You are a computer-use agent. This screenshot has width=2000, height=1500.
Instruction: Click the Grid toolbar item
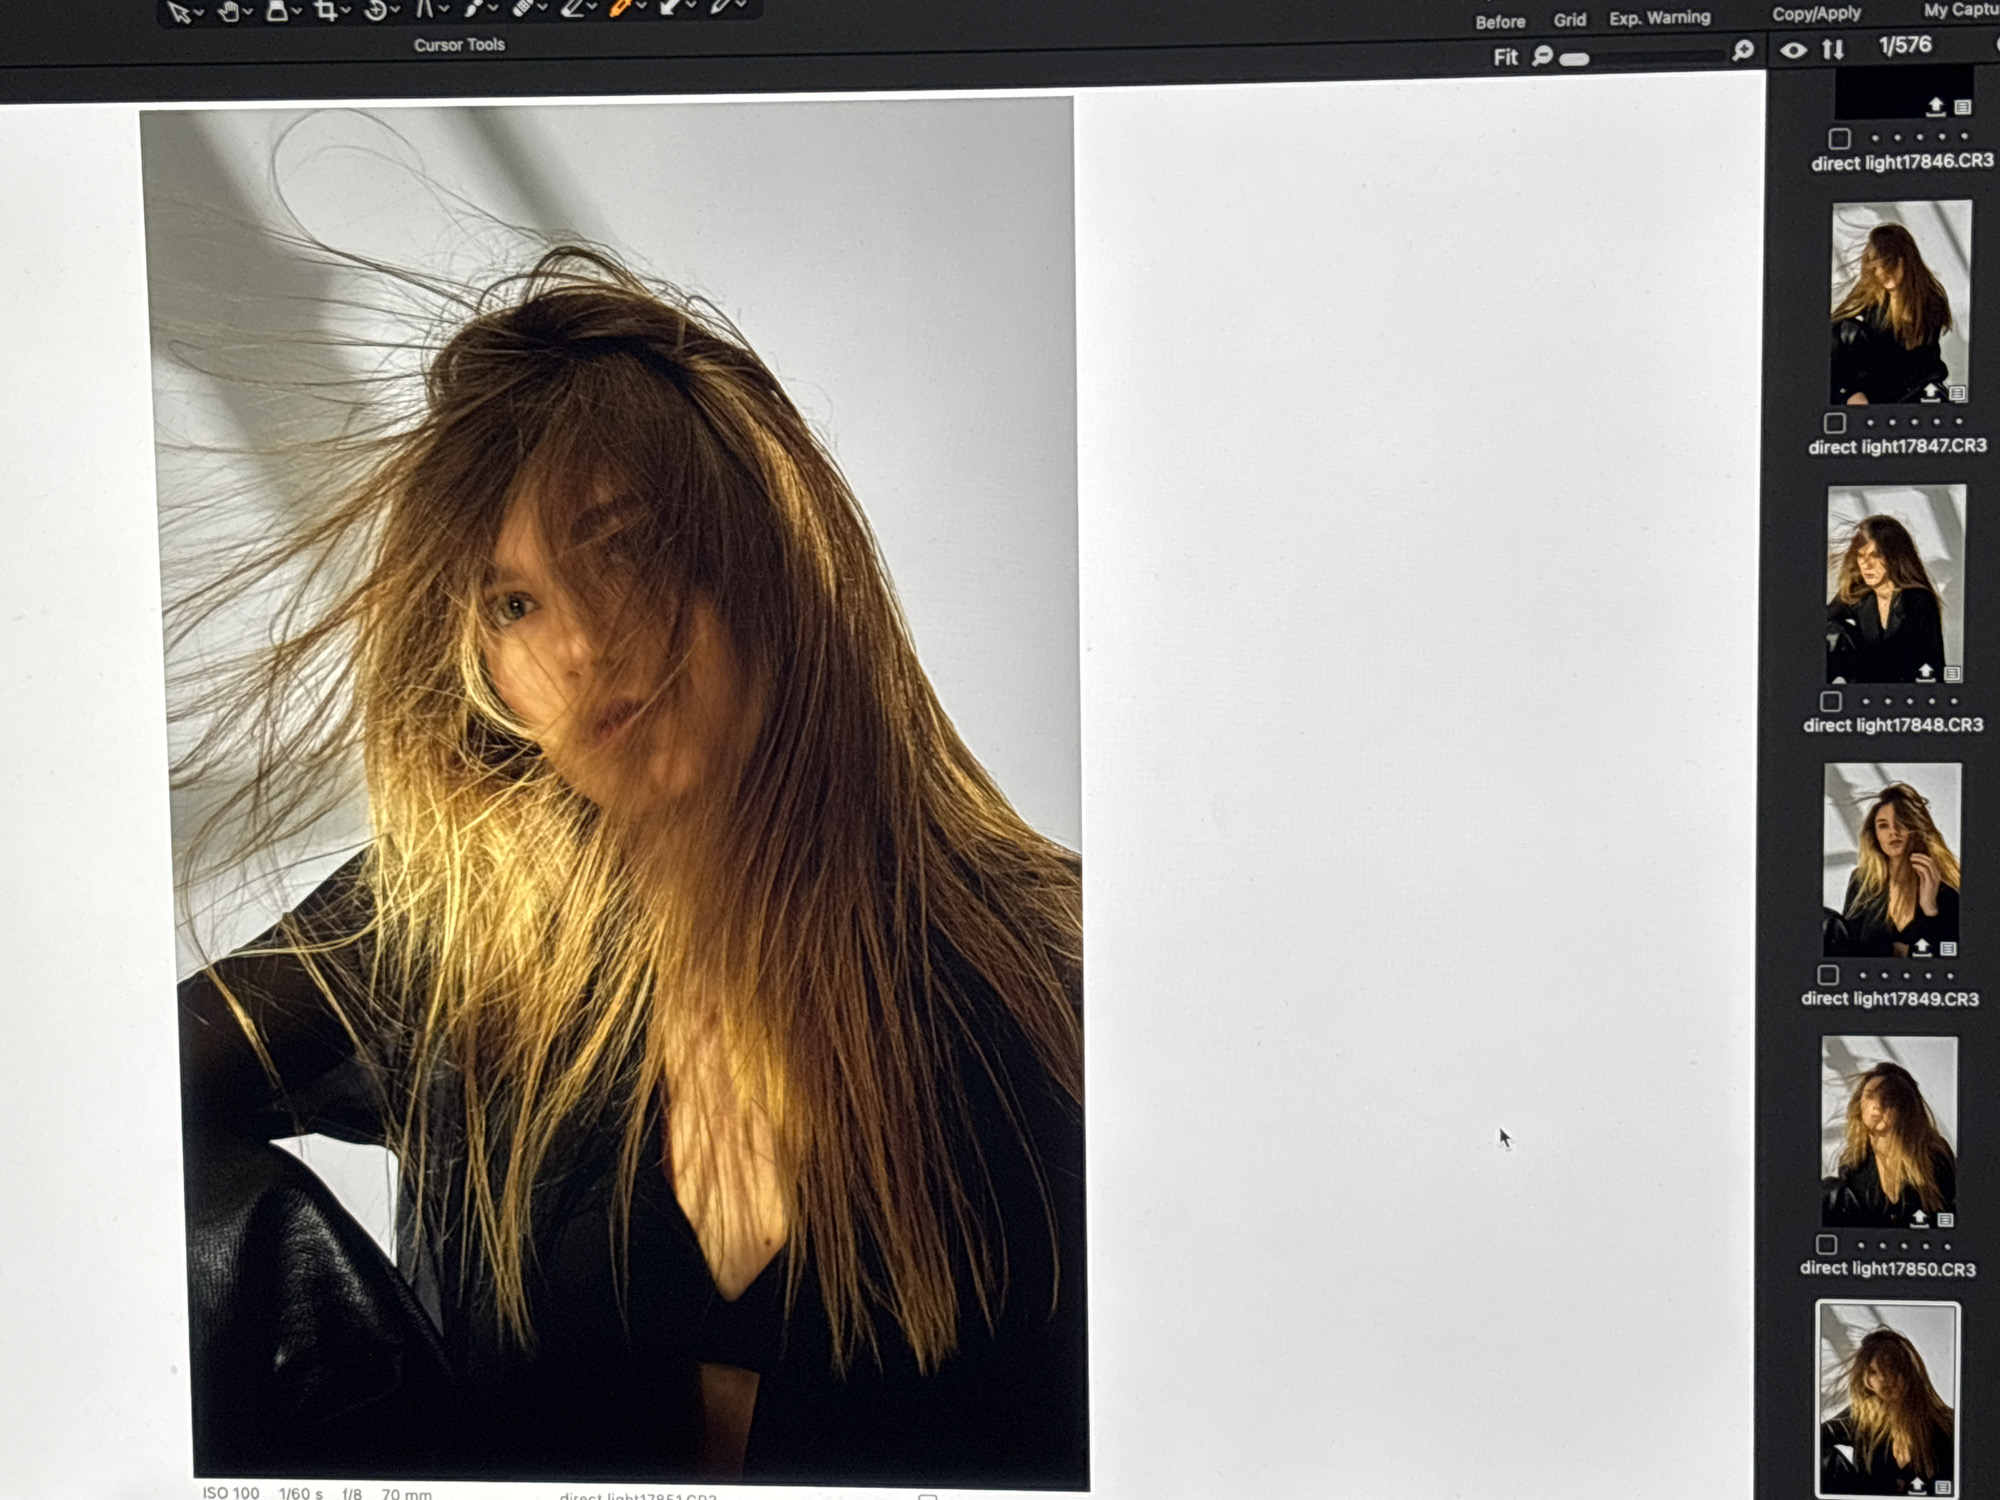pos(1570,20)
